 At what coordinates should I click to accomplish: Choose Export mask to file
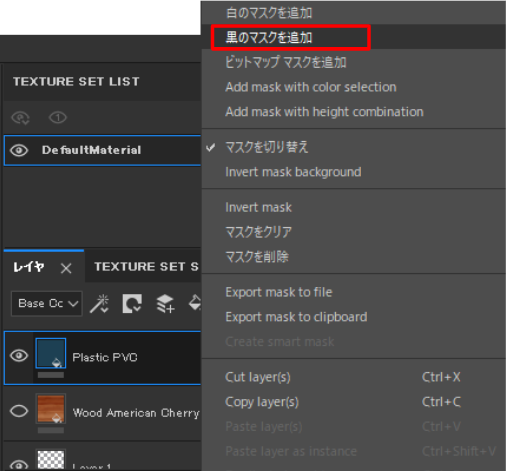click(x=354, y=292)
